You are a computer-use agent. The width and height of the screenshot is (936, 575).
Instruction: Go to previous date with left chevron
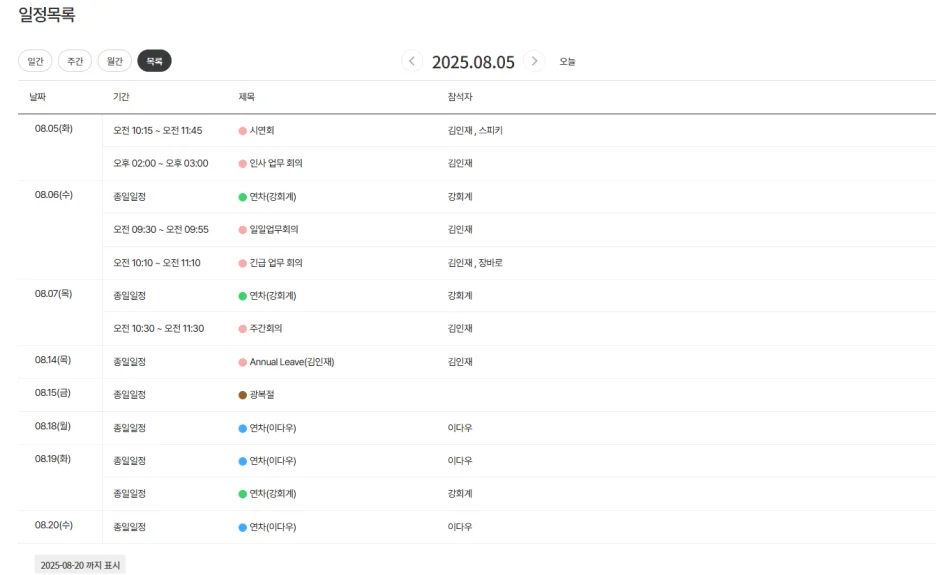pos(412,61)
